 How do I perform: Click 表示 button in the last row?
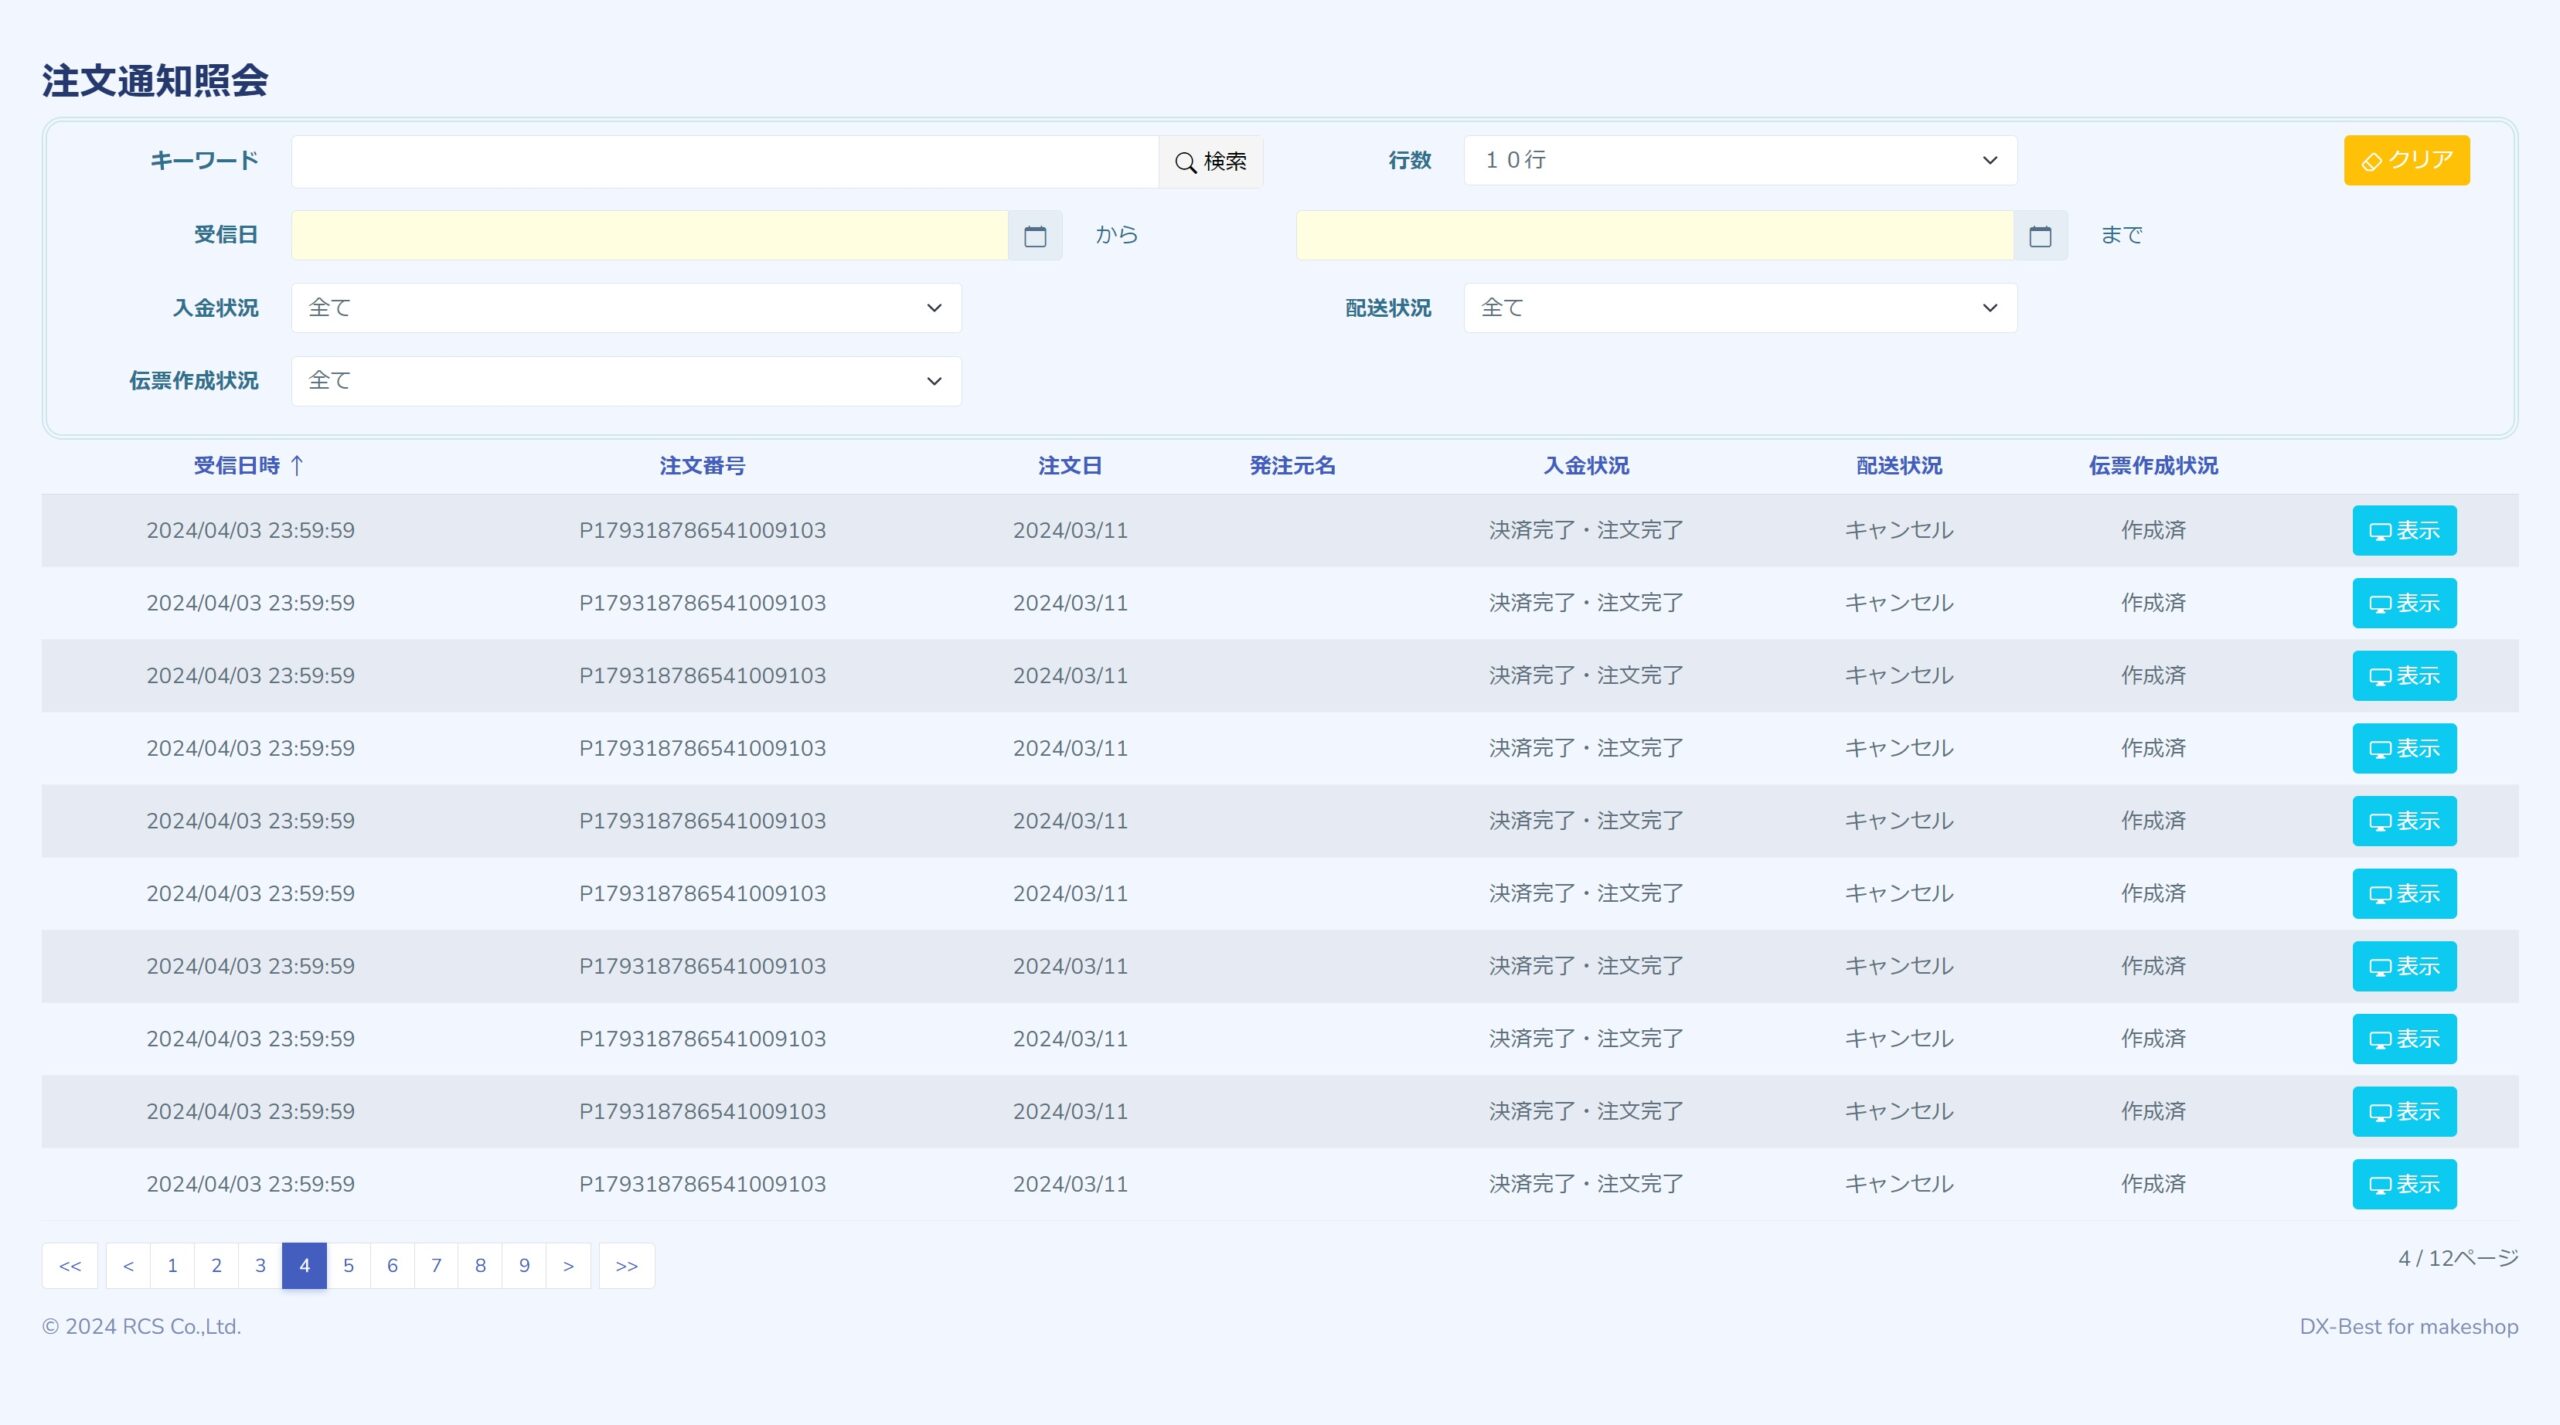2404,1184
